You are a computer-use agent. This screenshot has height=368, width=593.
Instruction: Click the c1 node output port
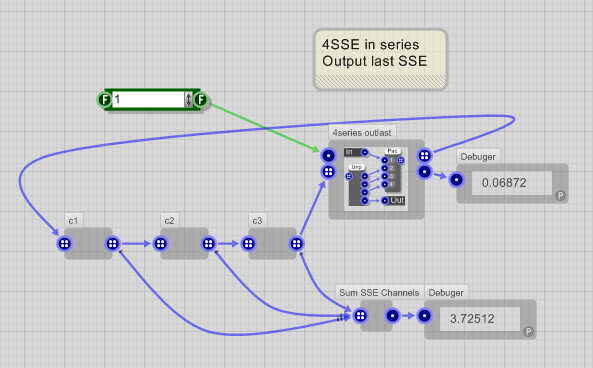coord(113,244)
